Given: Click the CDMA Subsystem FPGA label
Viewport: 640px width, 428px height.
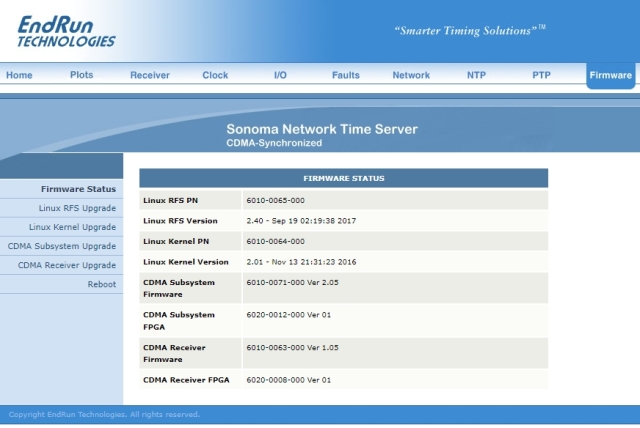Looking at the screenshot, I should [179, 321].
